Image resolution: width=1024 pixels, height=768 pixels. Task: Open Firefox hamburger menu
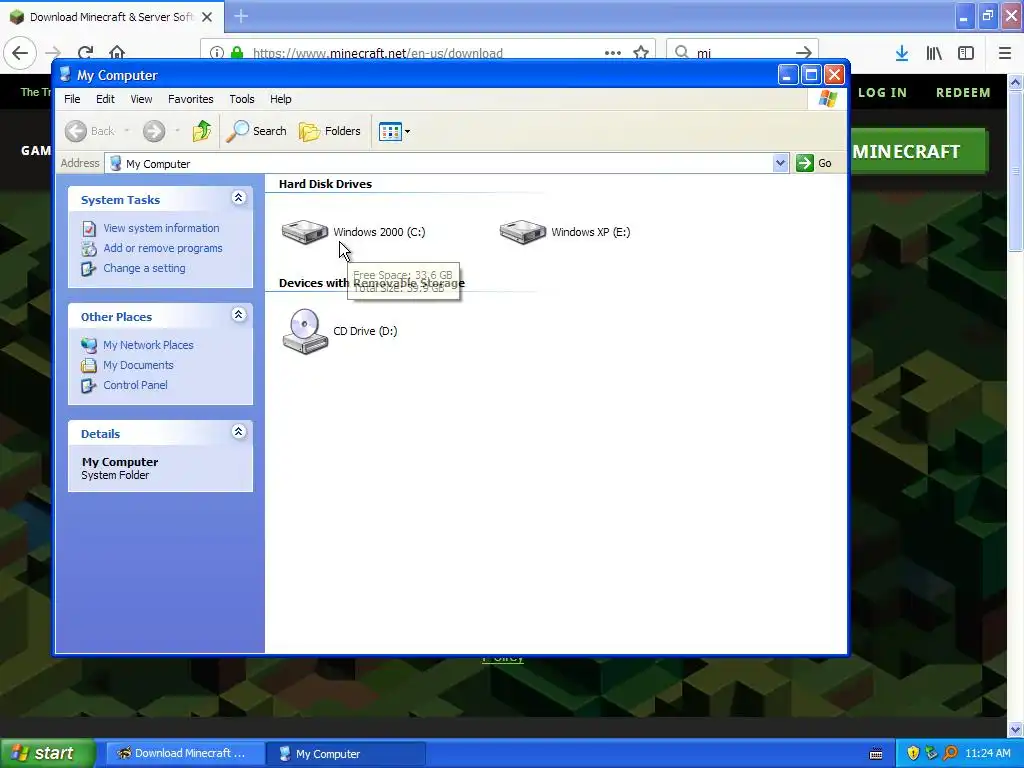tap(1005, 54)
